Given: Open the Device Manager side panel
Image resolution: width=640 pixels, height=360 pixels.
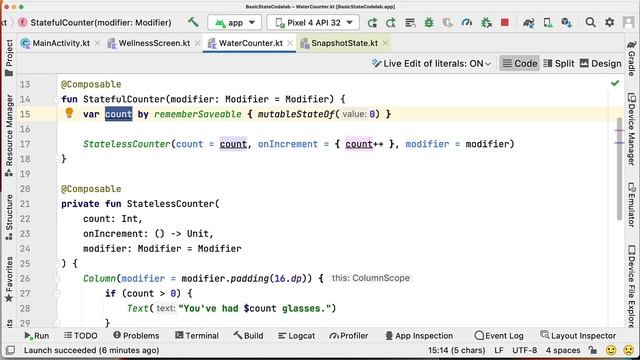Looking at the screenshot, I should pos(631,129).
